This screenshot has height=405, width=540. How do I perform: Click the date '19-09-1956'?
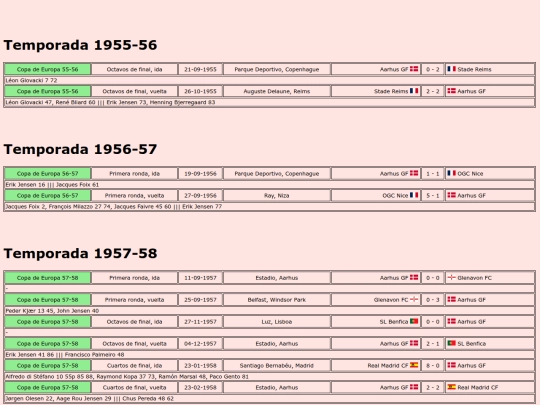point(200,174)
